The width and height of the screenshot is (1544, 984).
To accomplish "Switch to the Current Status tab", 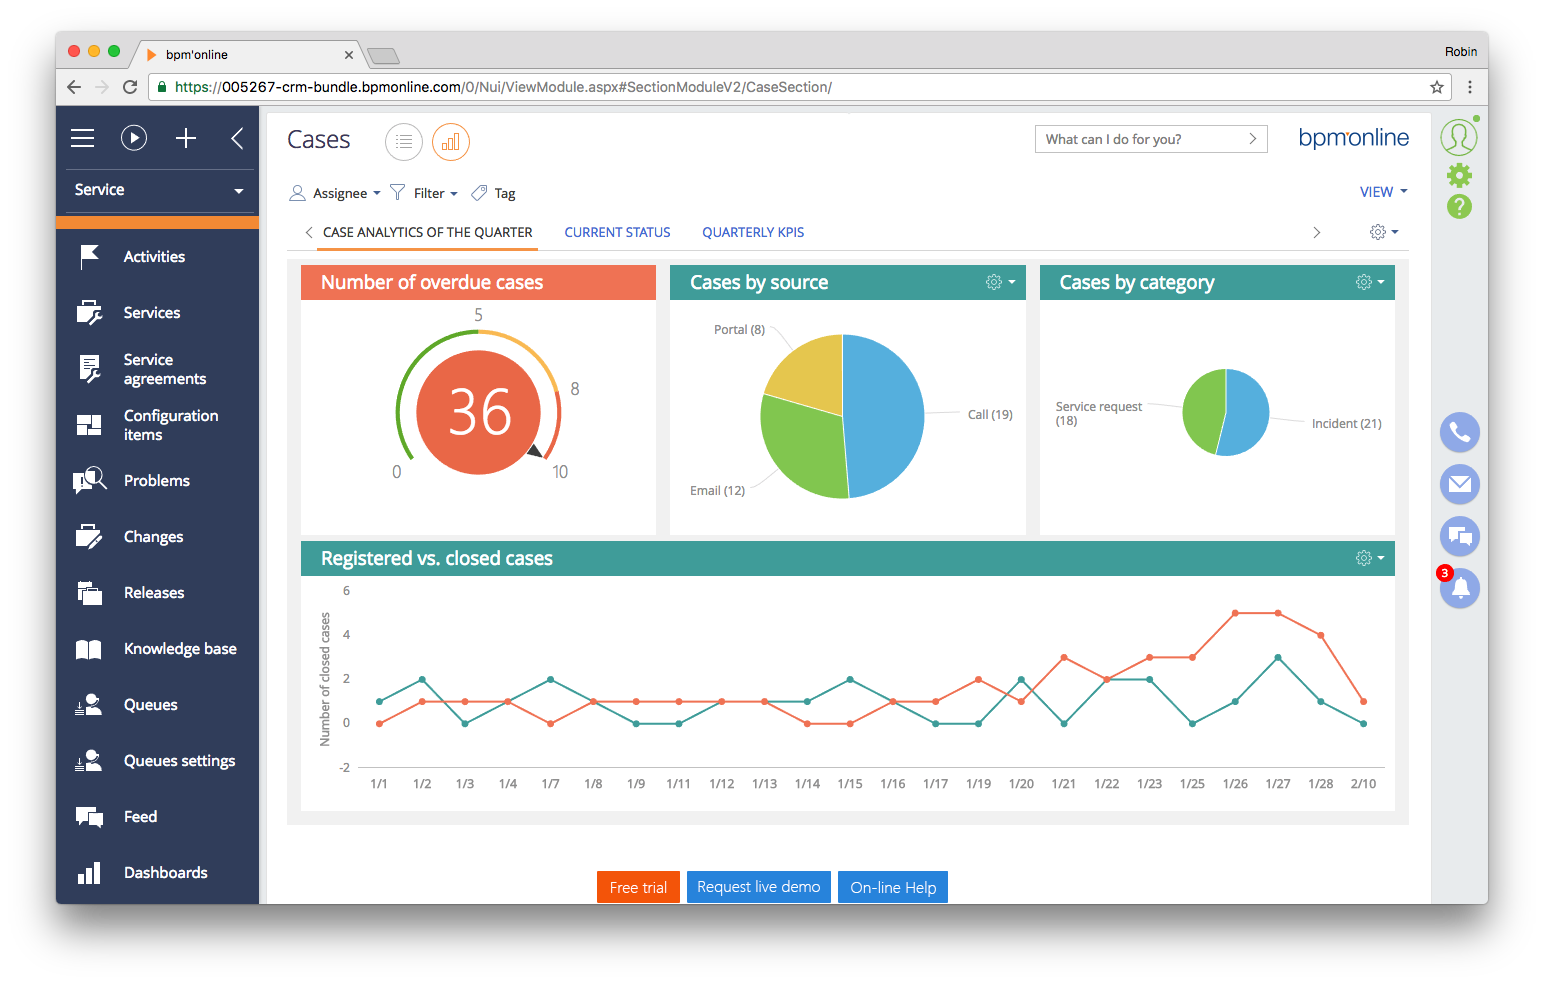I will (x=617, y=232).
